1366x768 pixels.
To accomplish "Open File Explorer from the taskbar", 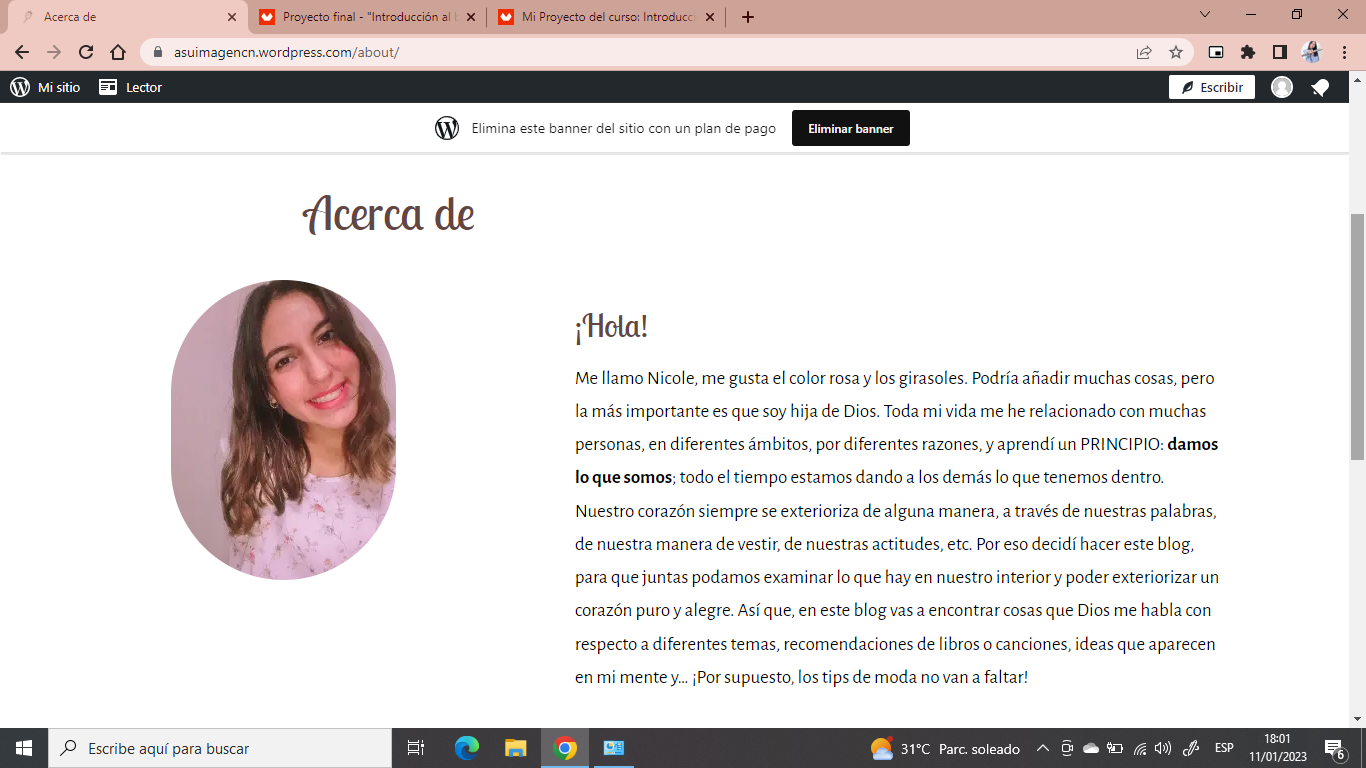I will (516, 748).
